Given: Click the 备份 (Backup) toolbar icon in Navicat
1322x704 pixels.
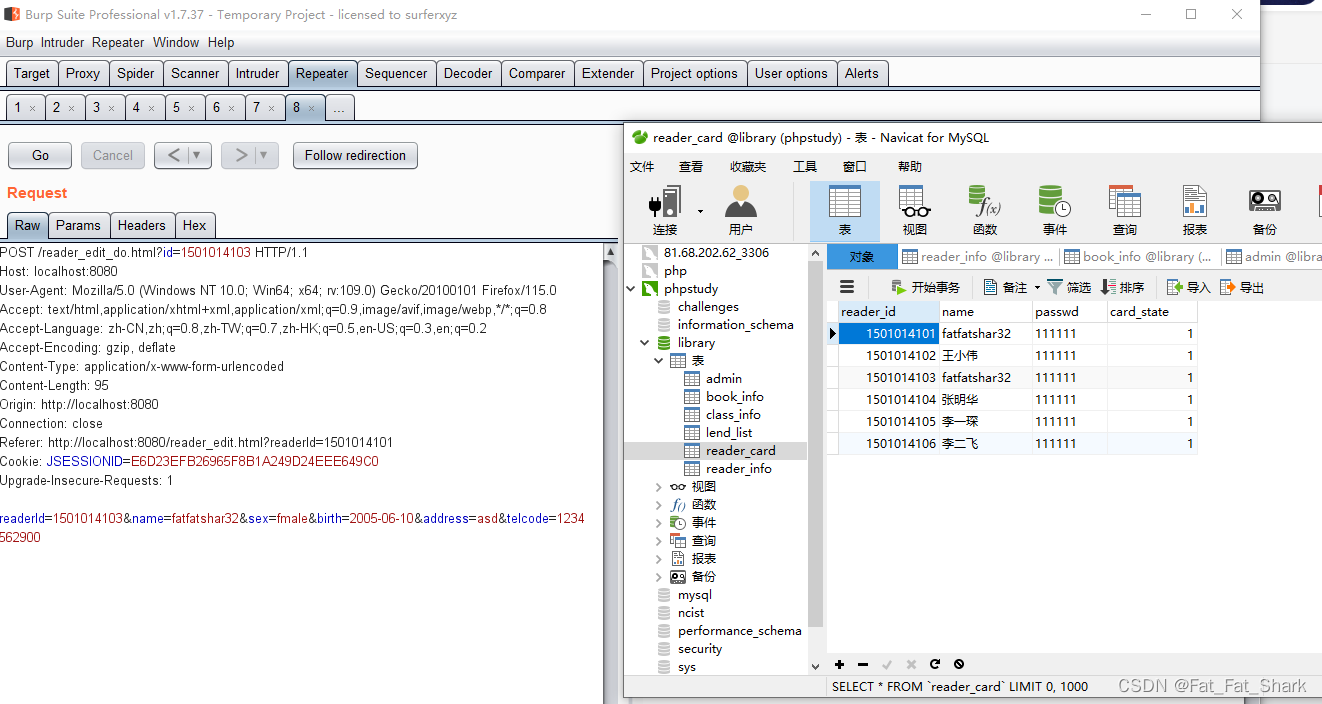Looking at the screenshot, I should [1265, 211].
